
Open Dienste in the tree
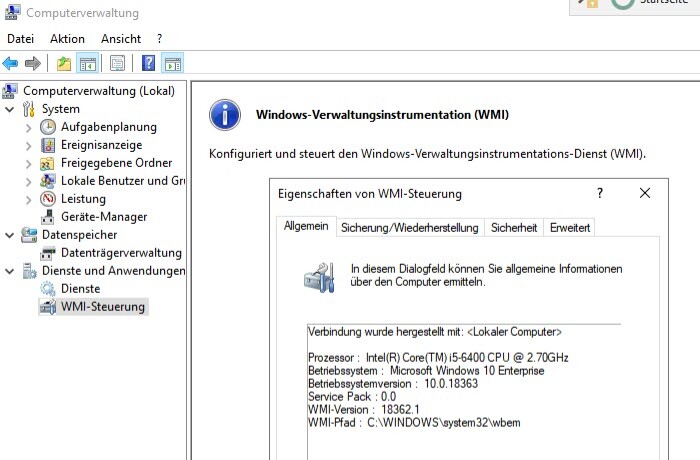point(81,289)
